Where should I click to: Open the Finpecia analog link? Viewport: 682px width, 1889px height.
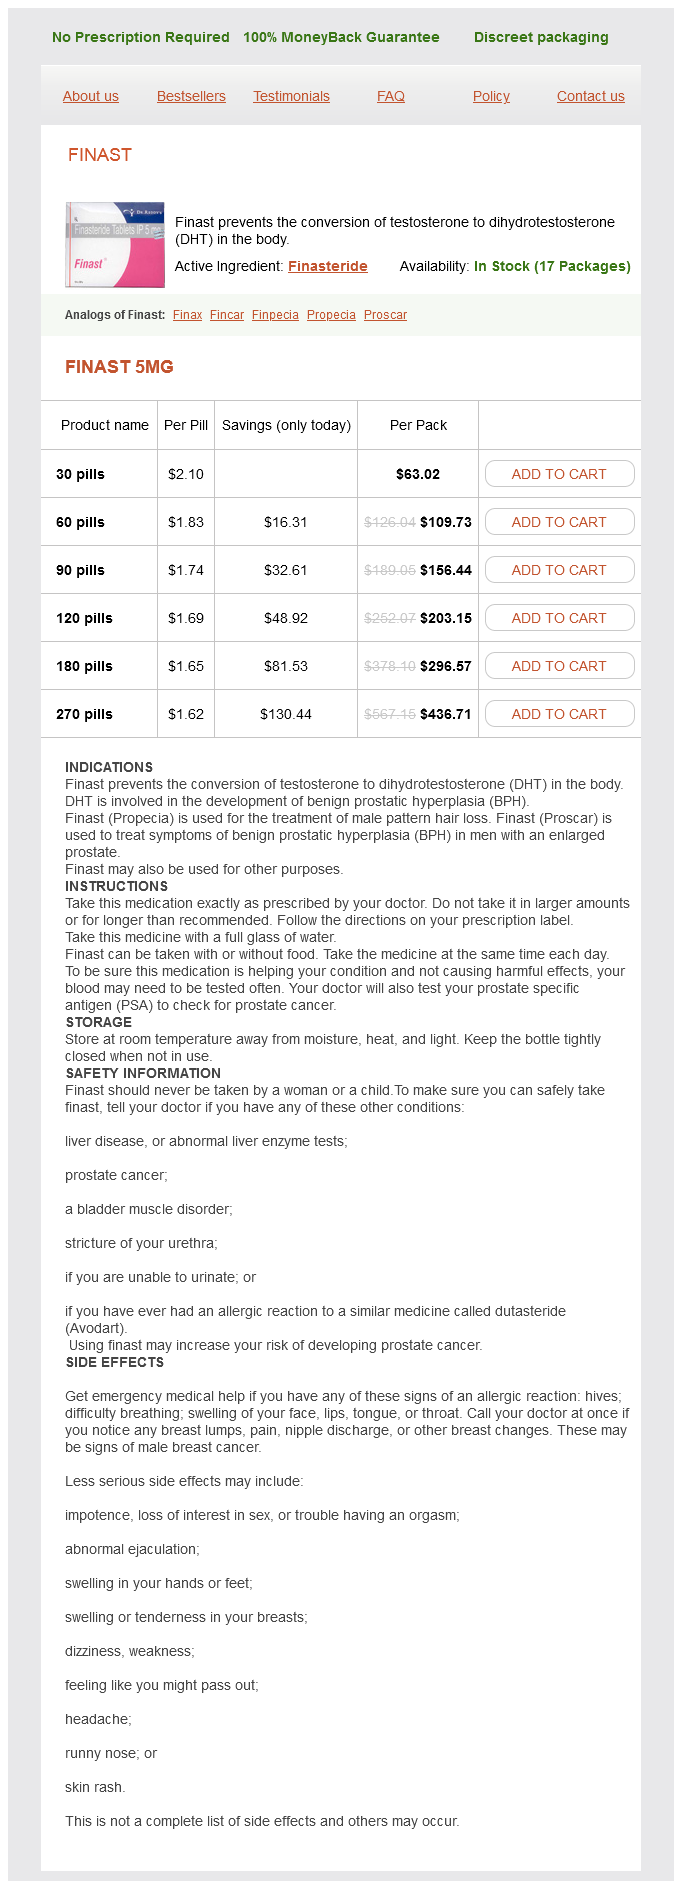pyautogui.click(x=275, y=315)
